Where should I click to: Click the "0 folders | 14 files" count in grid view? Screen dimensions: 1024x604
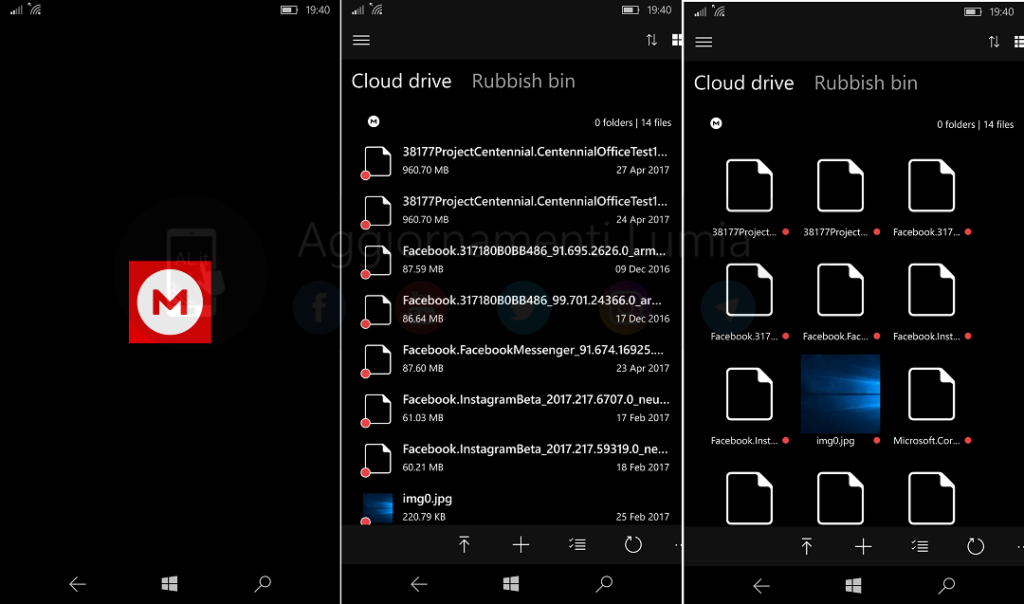click(x=975, y=124)
